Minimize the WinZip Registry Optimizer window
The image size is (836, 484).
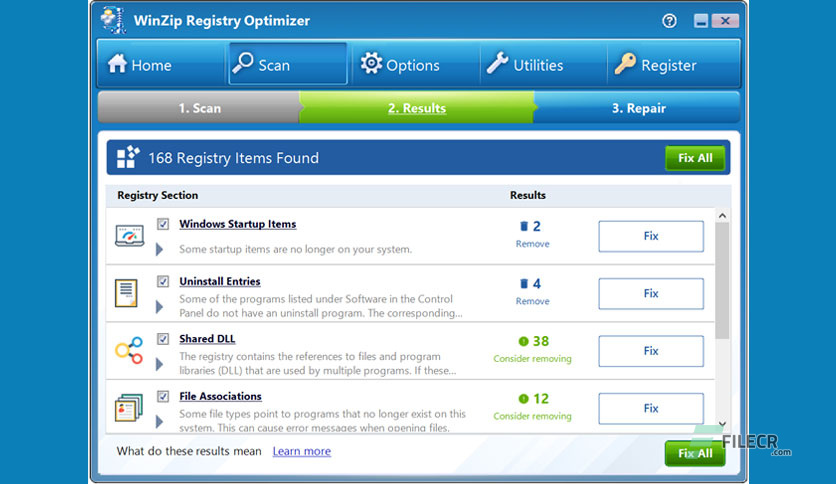coord(701,21)
